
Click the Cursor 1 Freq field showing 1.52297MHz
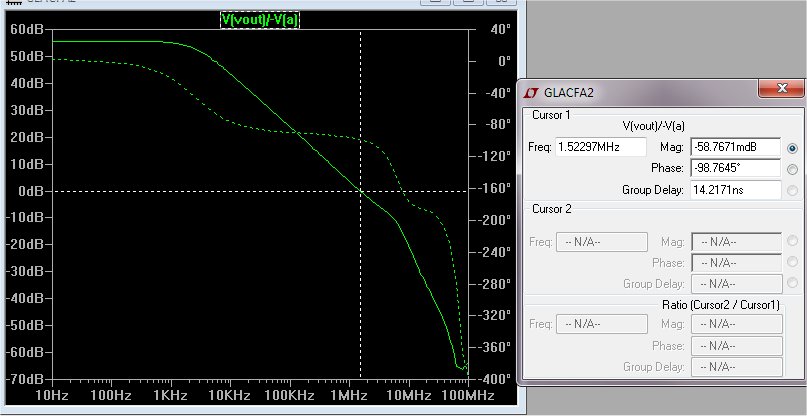tap(600, 147)
